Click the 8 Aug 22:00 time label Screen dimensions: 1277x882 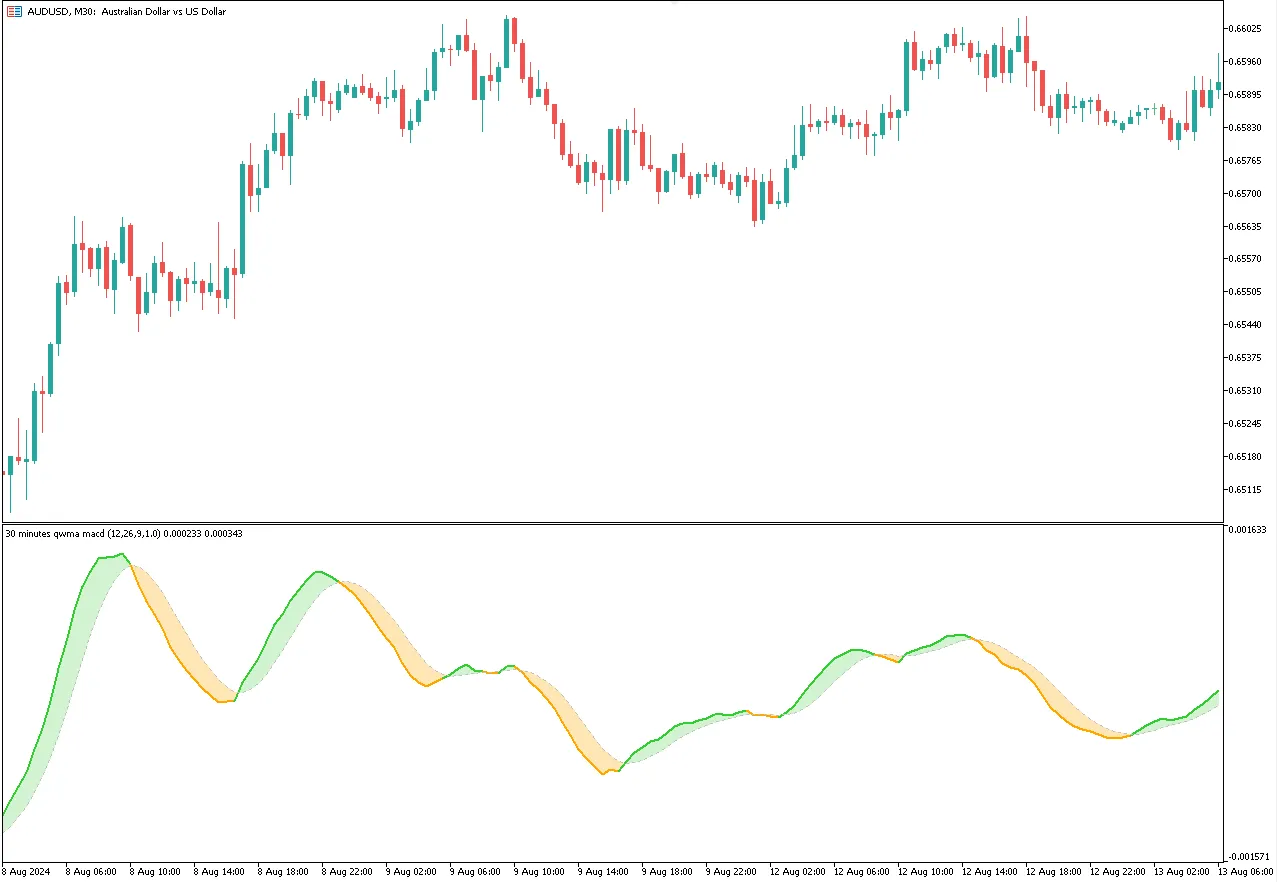[x=347, y=872]
